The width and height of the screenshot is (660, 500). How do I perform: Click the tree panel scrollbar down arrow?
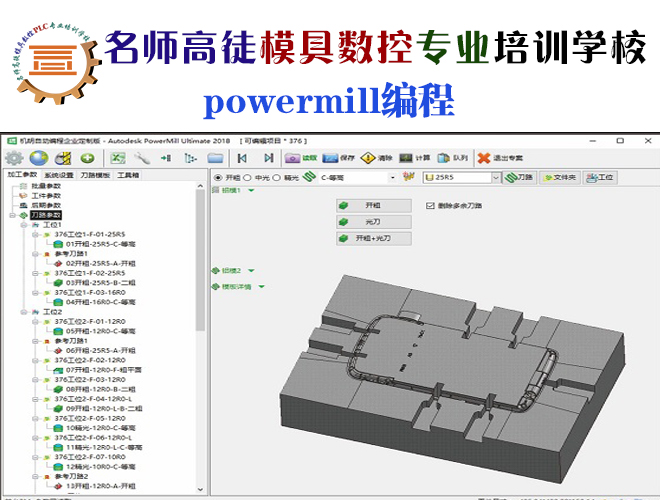(200, 489)
